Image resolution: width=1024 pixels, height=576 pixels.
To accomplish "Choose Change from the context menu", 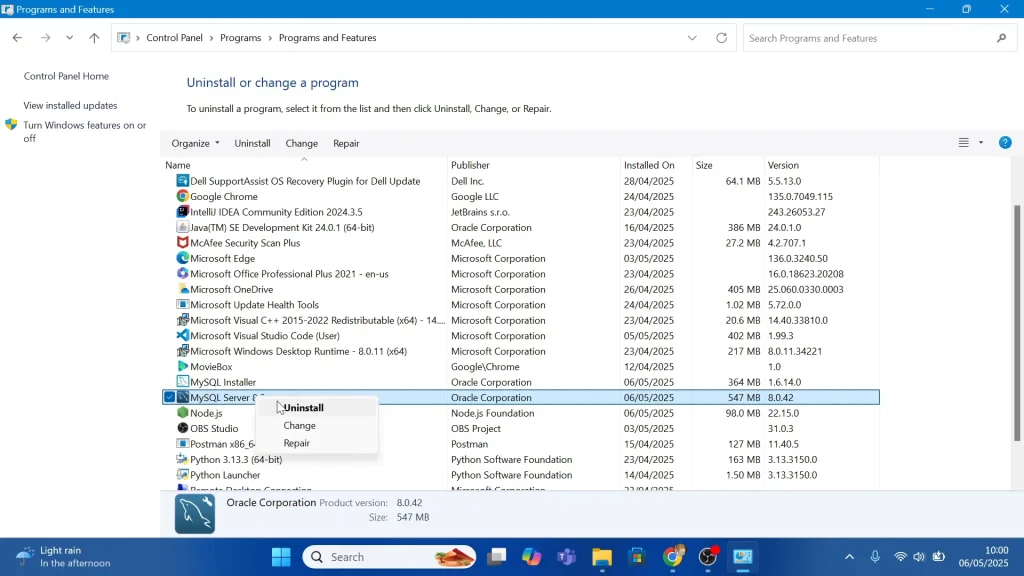I will click(317, 425).
